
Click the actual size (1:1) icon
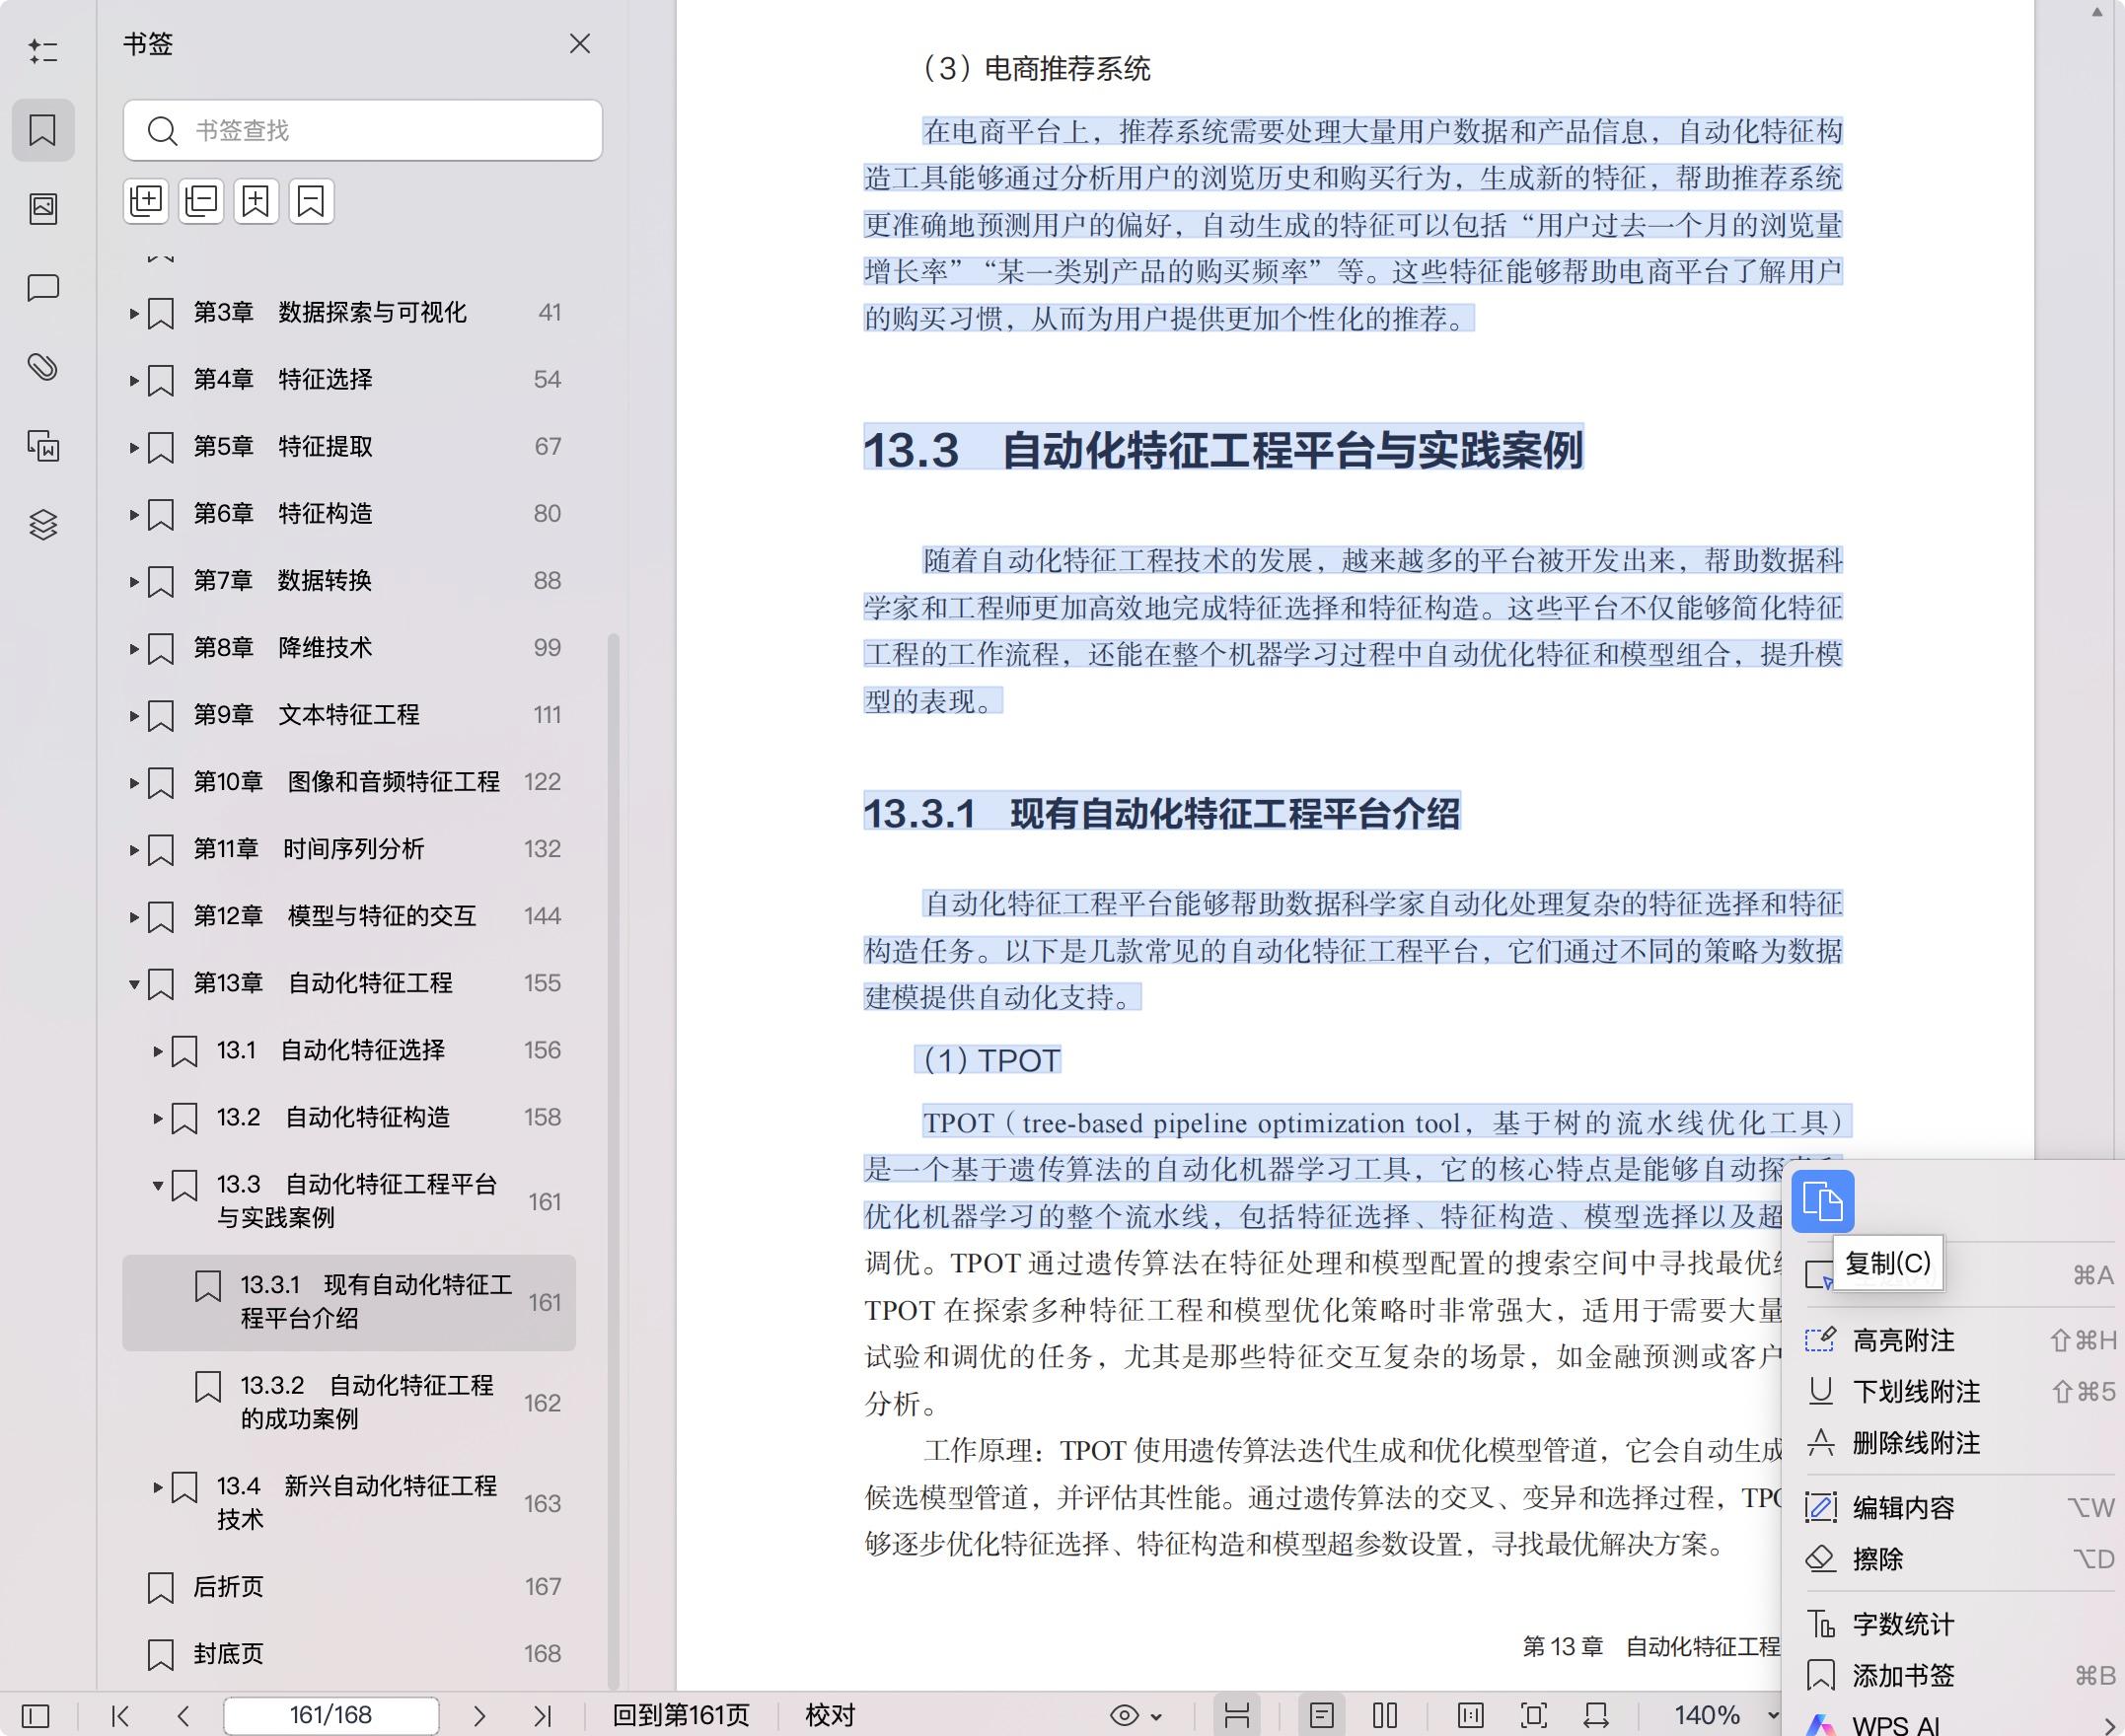click(x=1471, y=1716)
